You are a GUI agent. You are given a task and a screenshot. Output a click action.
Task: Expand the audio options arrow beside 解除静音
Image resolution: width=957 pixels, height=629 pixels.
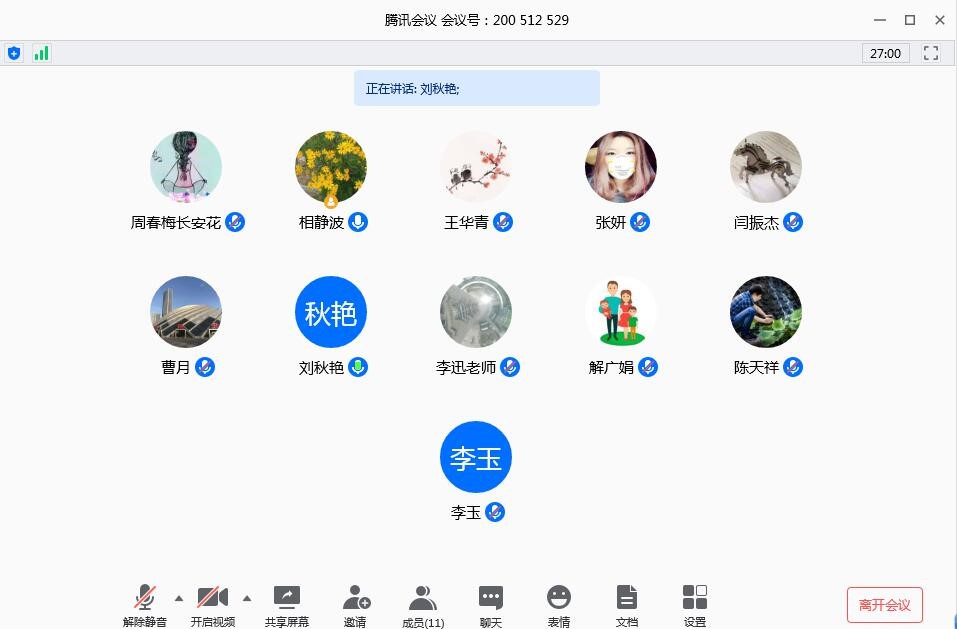[179, 598]
